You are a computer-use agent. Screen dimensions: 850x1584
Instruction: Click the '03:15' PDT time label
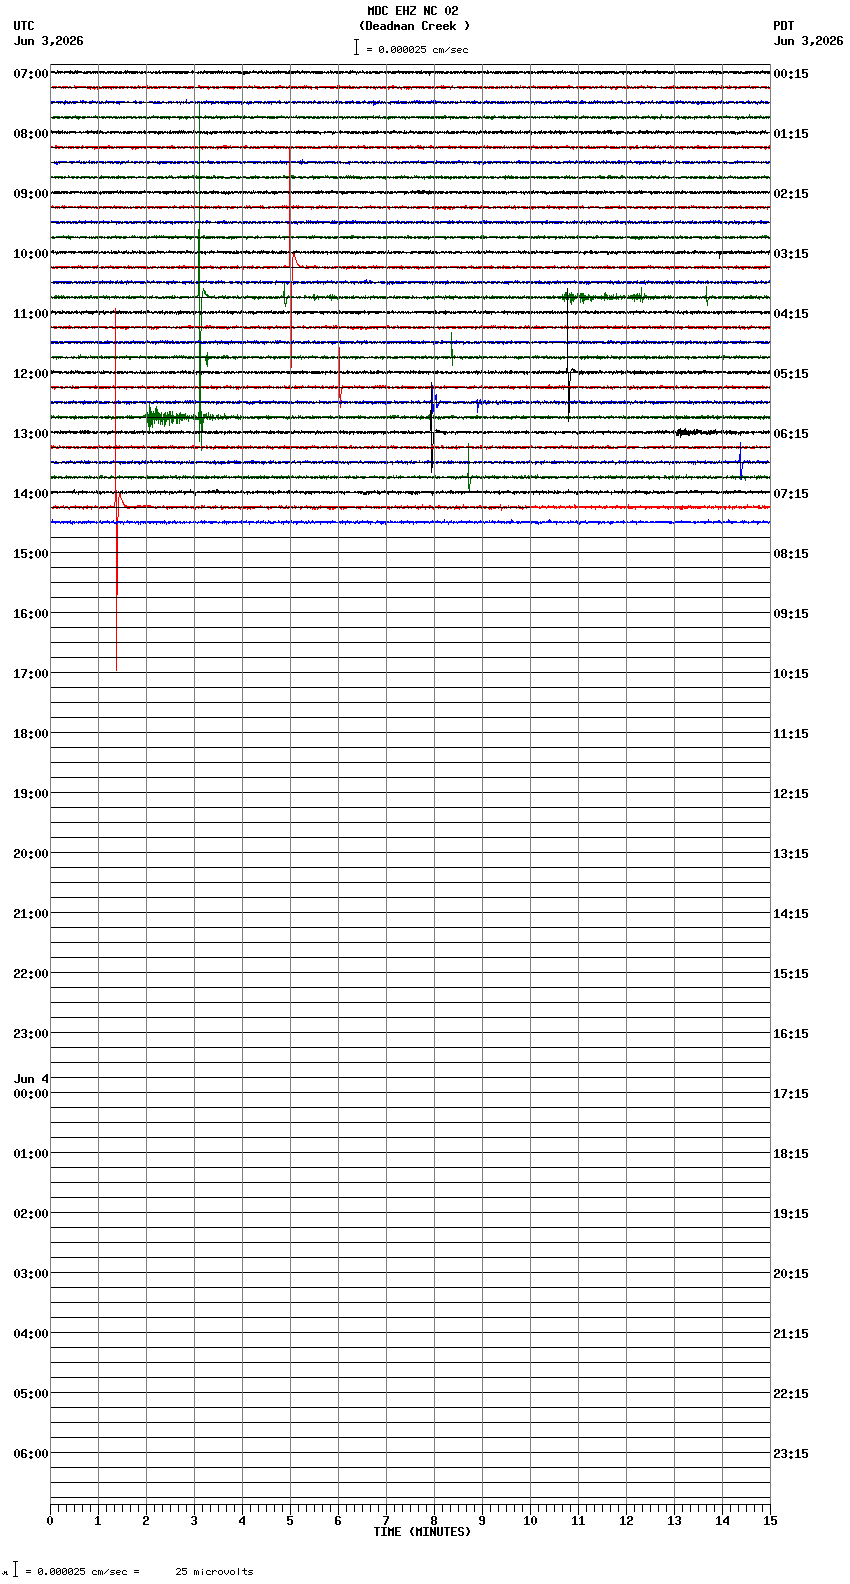[791, 254]
